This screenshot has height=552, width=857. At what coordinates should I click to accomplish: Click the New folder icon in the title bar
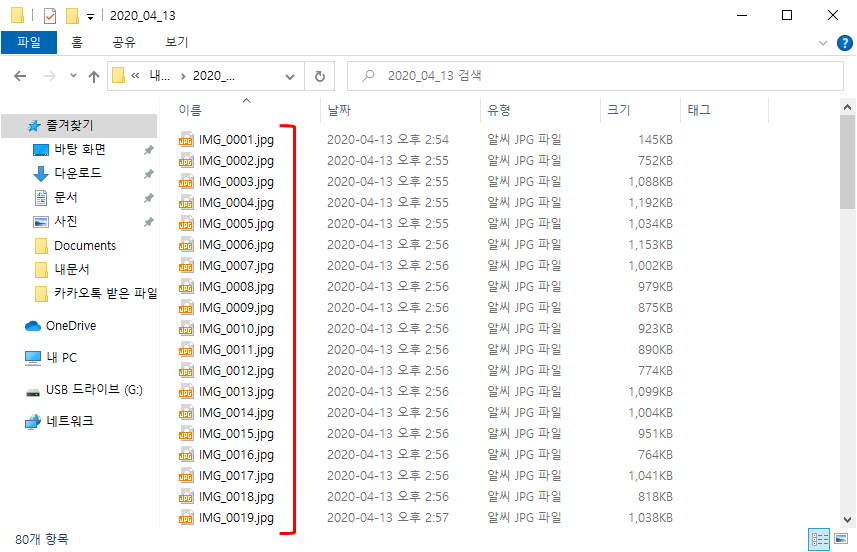pos(72,16)
